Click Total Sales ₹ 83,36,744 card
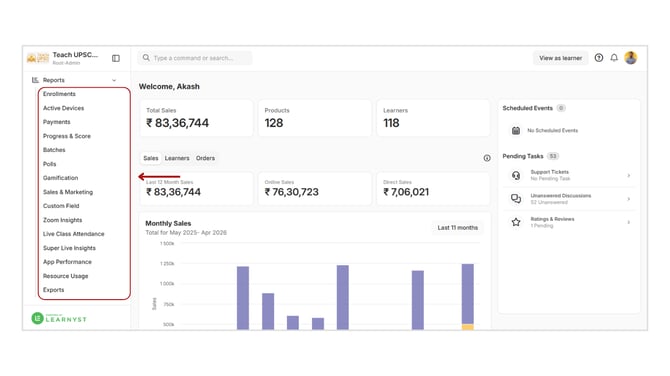Screen dimensions: 670x376 click(196, 118)
